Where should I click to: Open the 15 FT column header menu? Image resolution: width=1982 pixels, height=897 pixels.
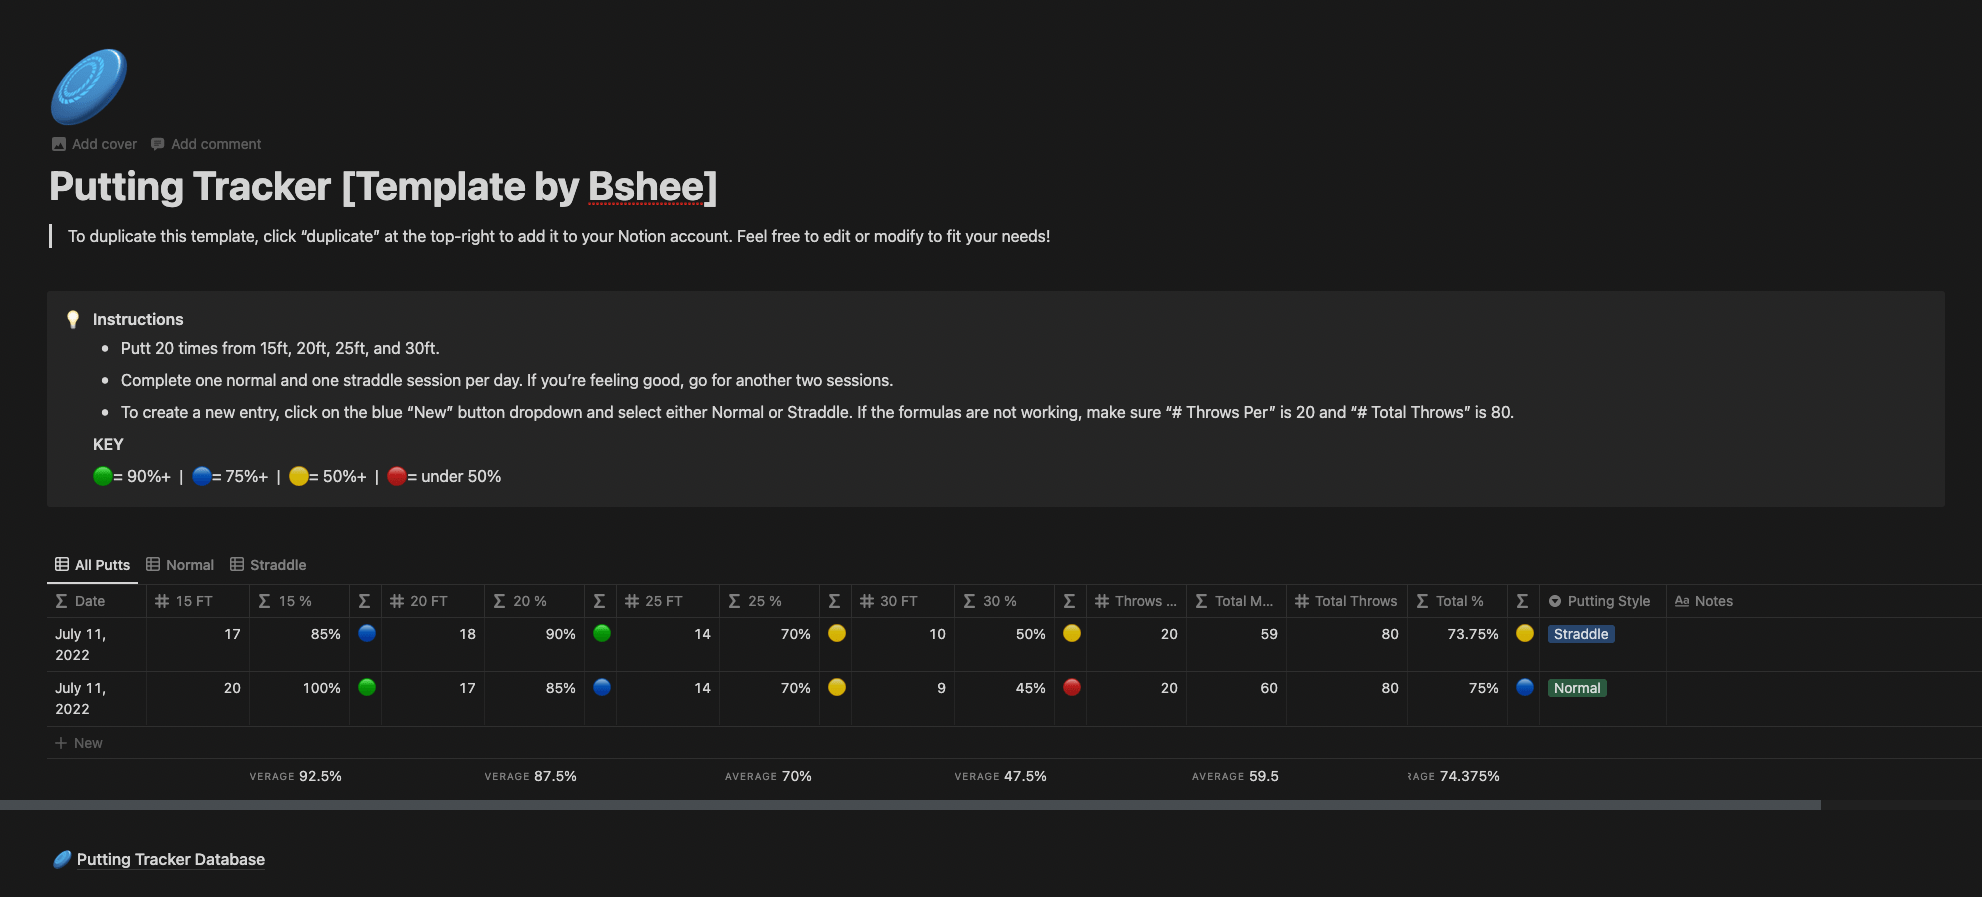(x=198, y=601)
